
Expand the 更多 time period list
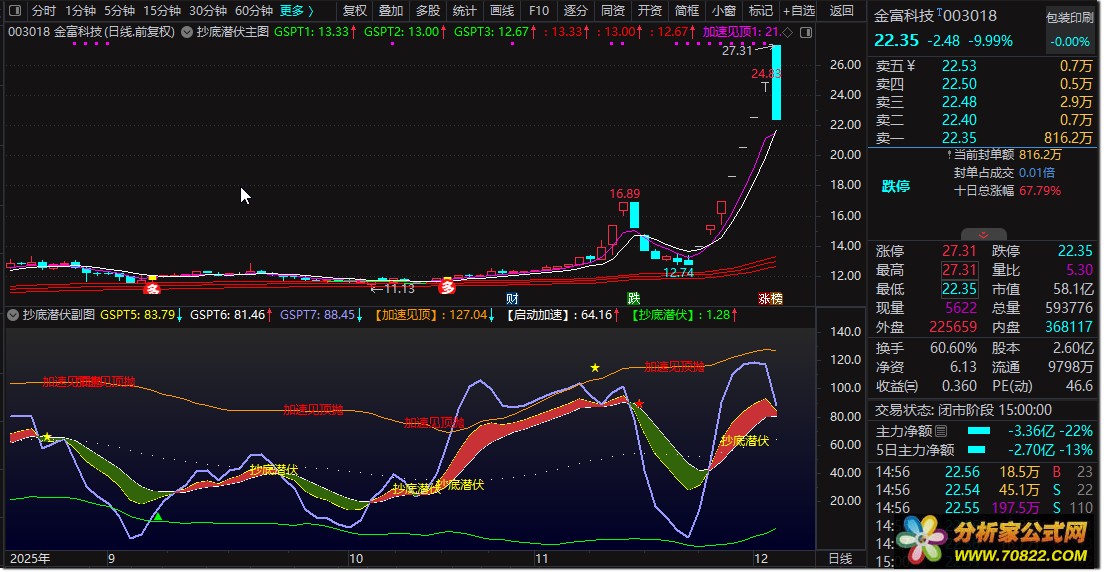296,11
